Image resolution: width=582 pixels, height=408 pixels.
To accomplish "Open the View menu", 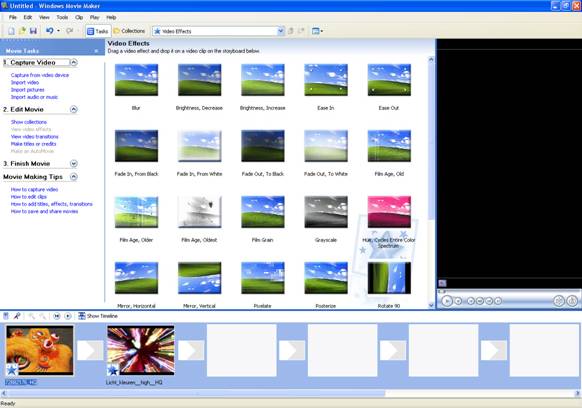I will (44, 17).
